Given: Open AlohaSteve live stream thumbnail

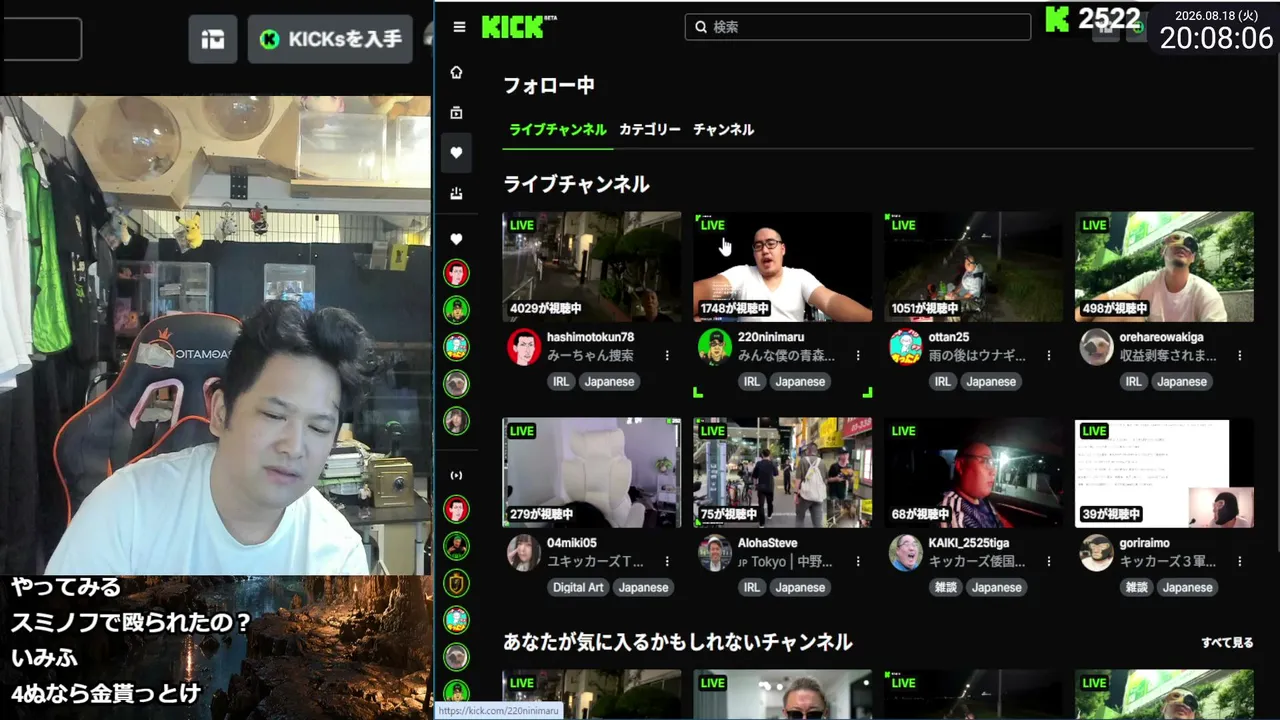Looking at the screenshot, I should 783,473.
